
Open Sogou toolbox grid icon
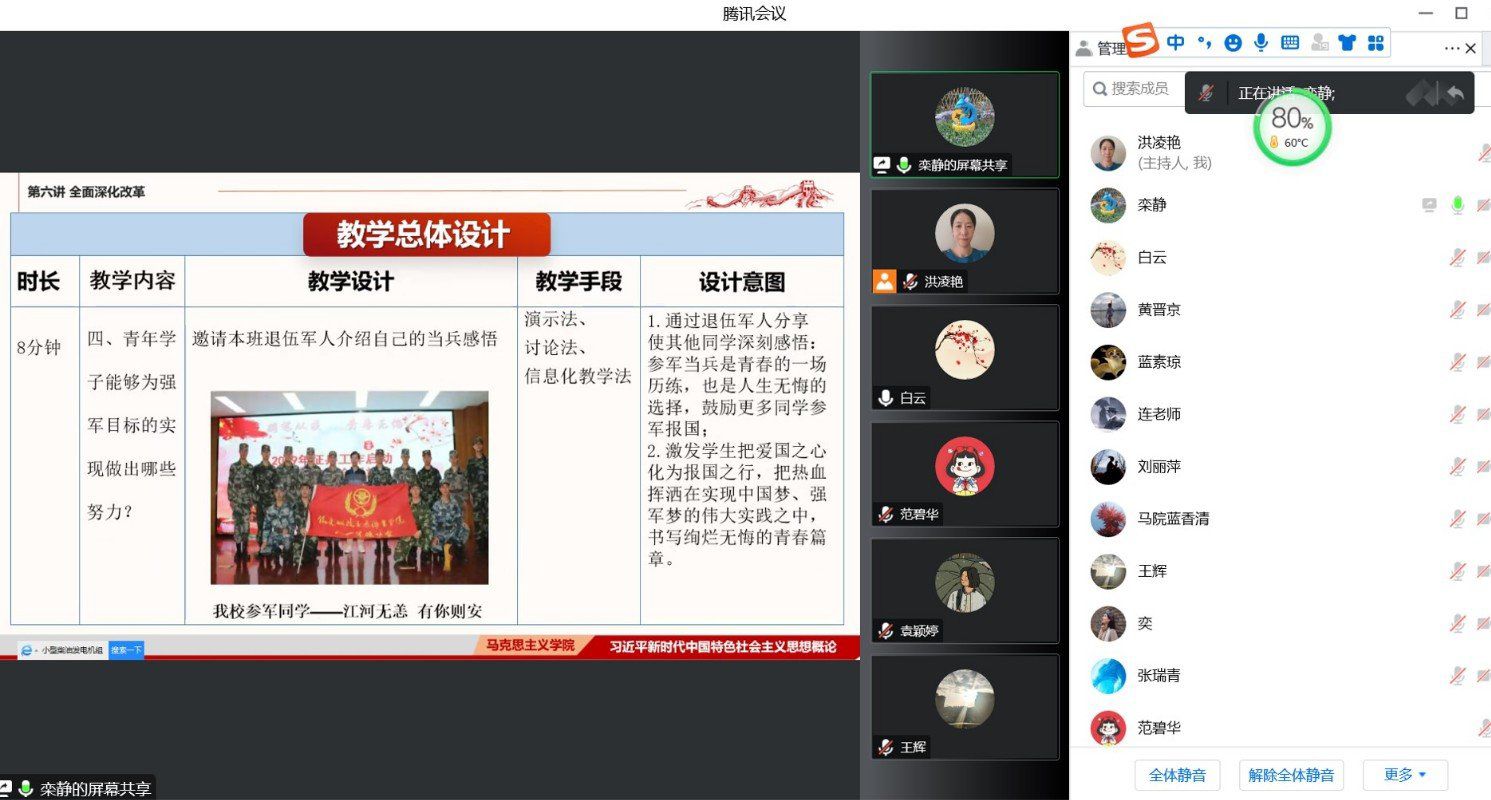(1376, 42)
